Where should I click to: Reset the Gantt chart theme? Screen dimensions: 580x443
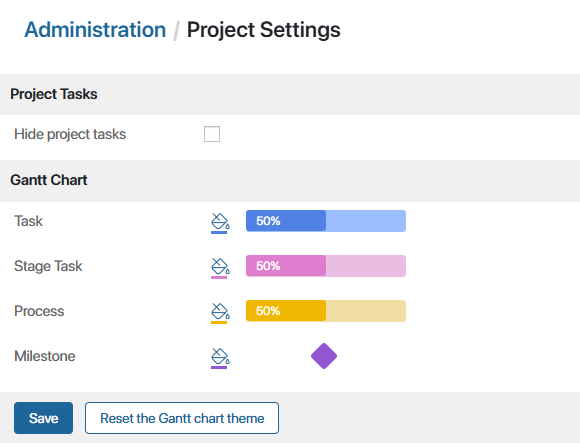(182, 418)
